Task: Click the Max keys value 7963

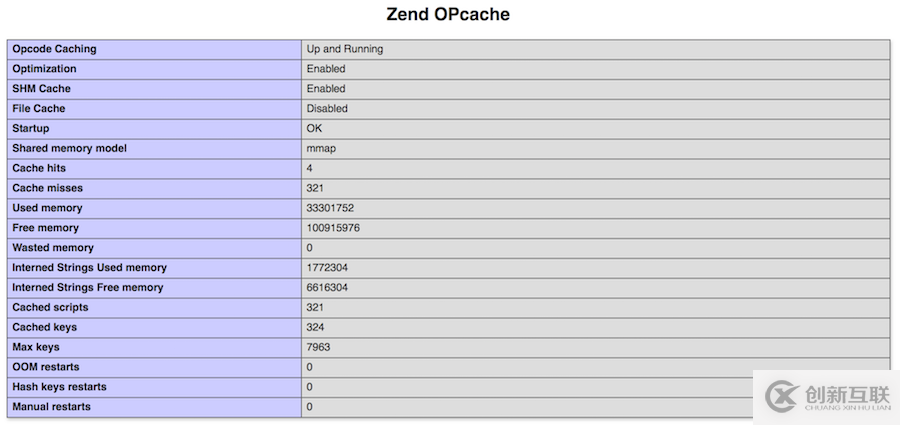Action: pos(318,347)
